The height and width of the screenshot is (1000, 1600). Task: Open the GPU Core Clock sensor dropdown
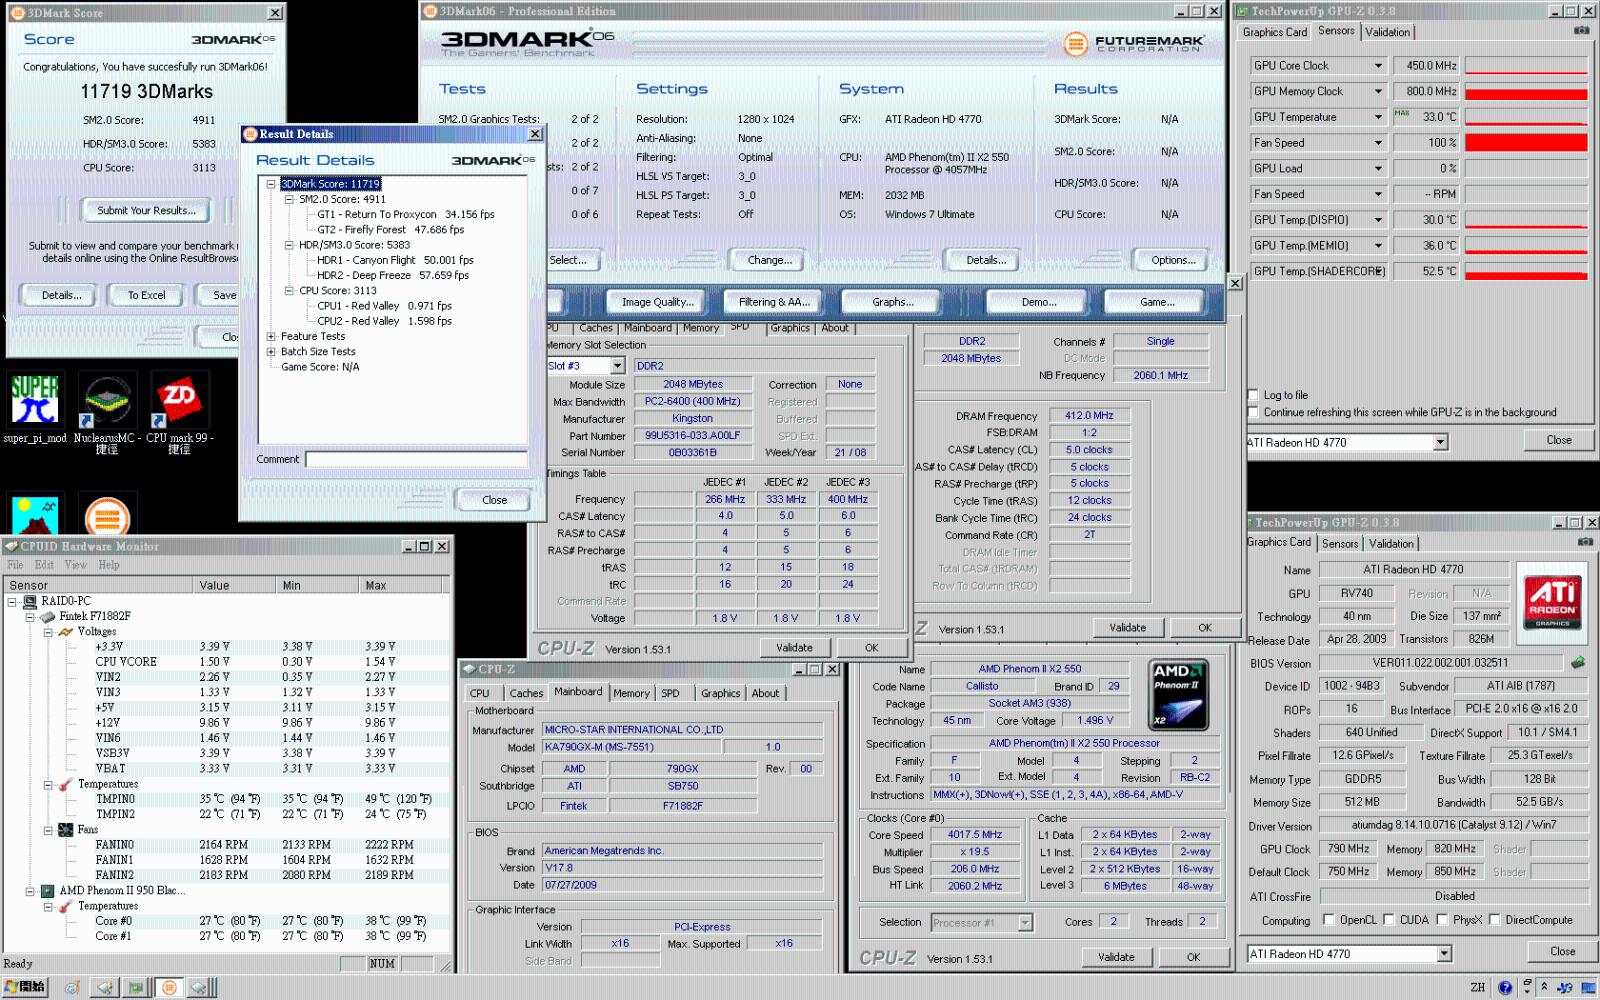click(x=1378, y=66)
